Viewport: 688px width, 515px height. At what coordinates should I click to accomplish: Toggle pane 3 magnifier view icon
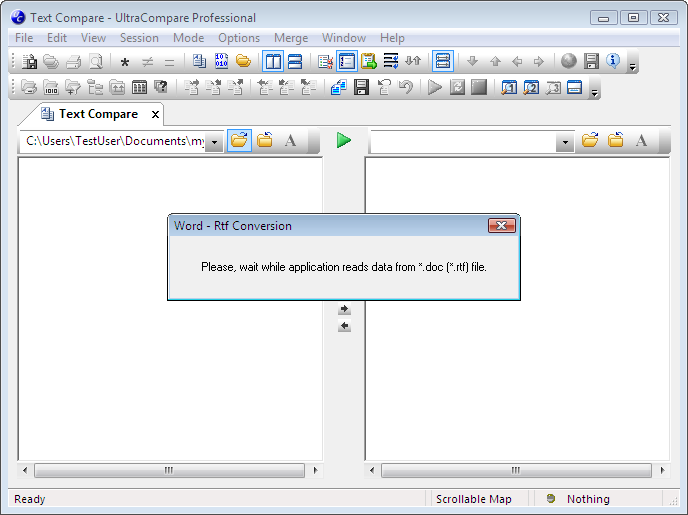[x=553, y=87]
